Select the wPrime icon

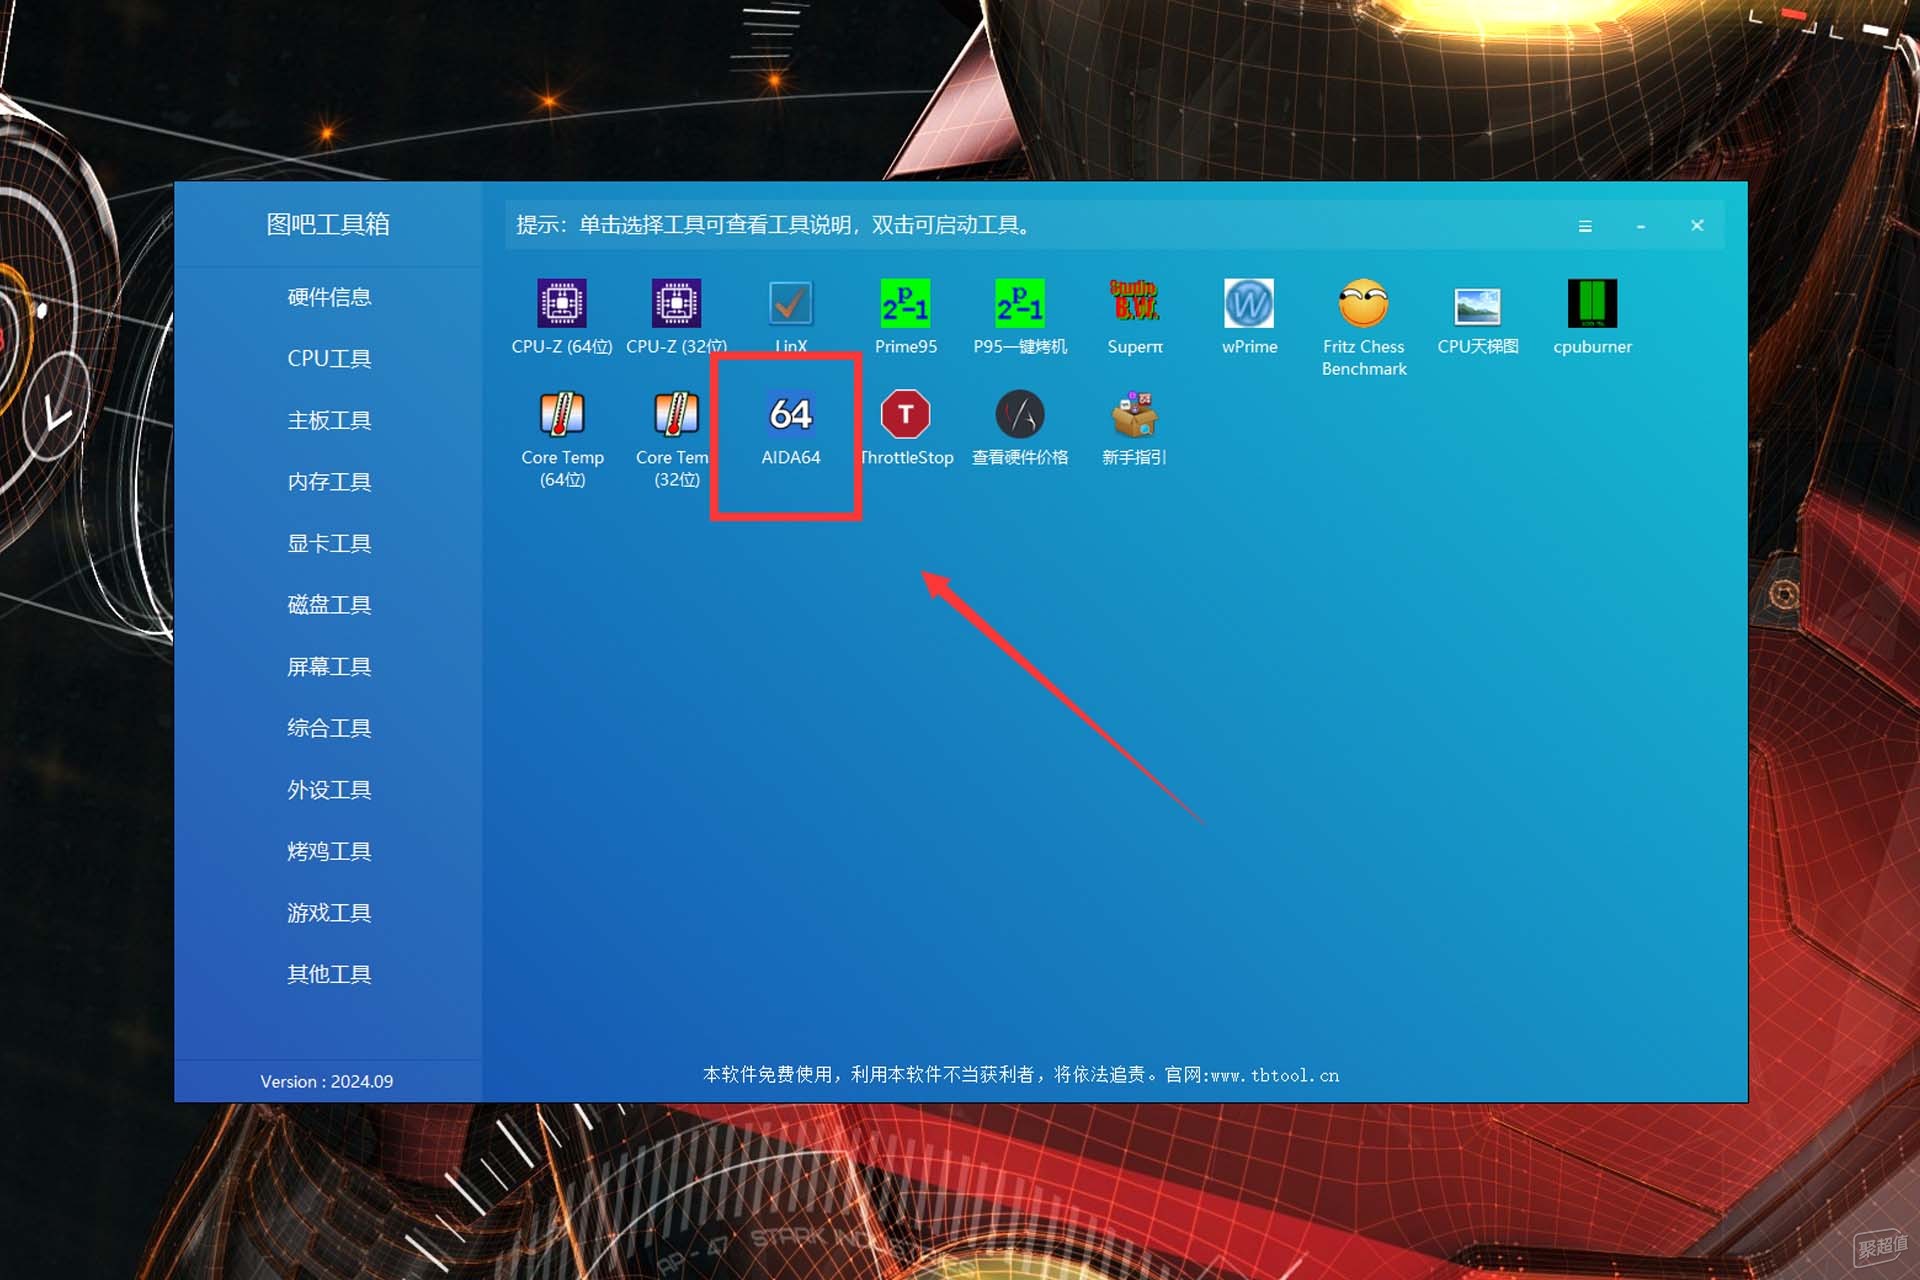[x=1249, y=303]
